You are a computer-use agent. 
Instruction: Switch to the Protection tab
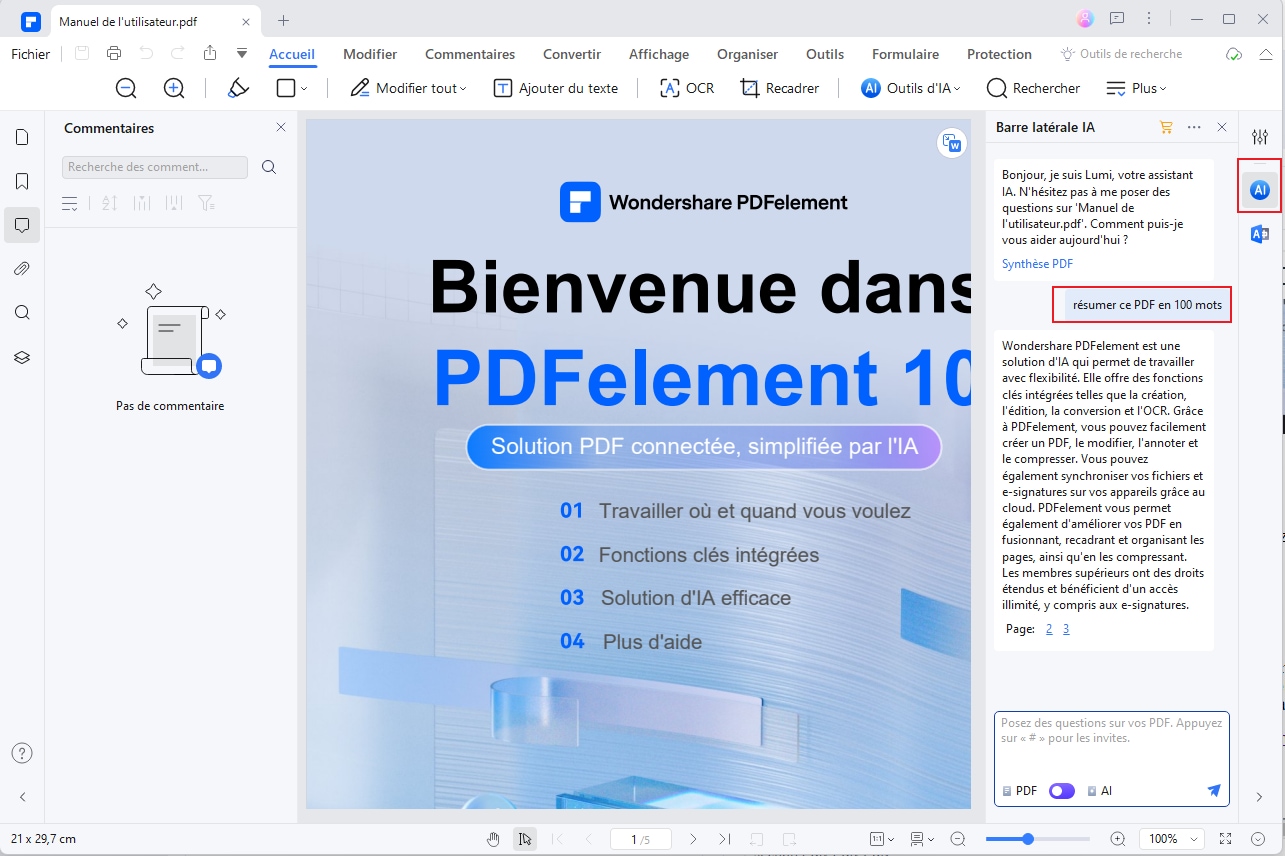(x=999, y=54)
